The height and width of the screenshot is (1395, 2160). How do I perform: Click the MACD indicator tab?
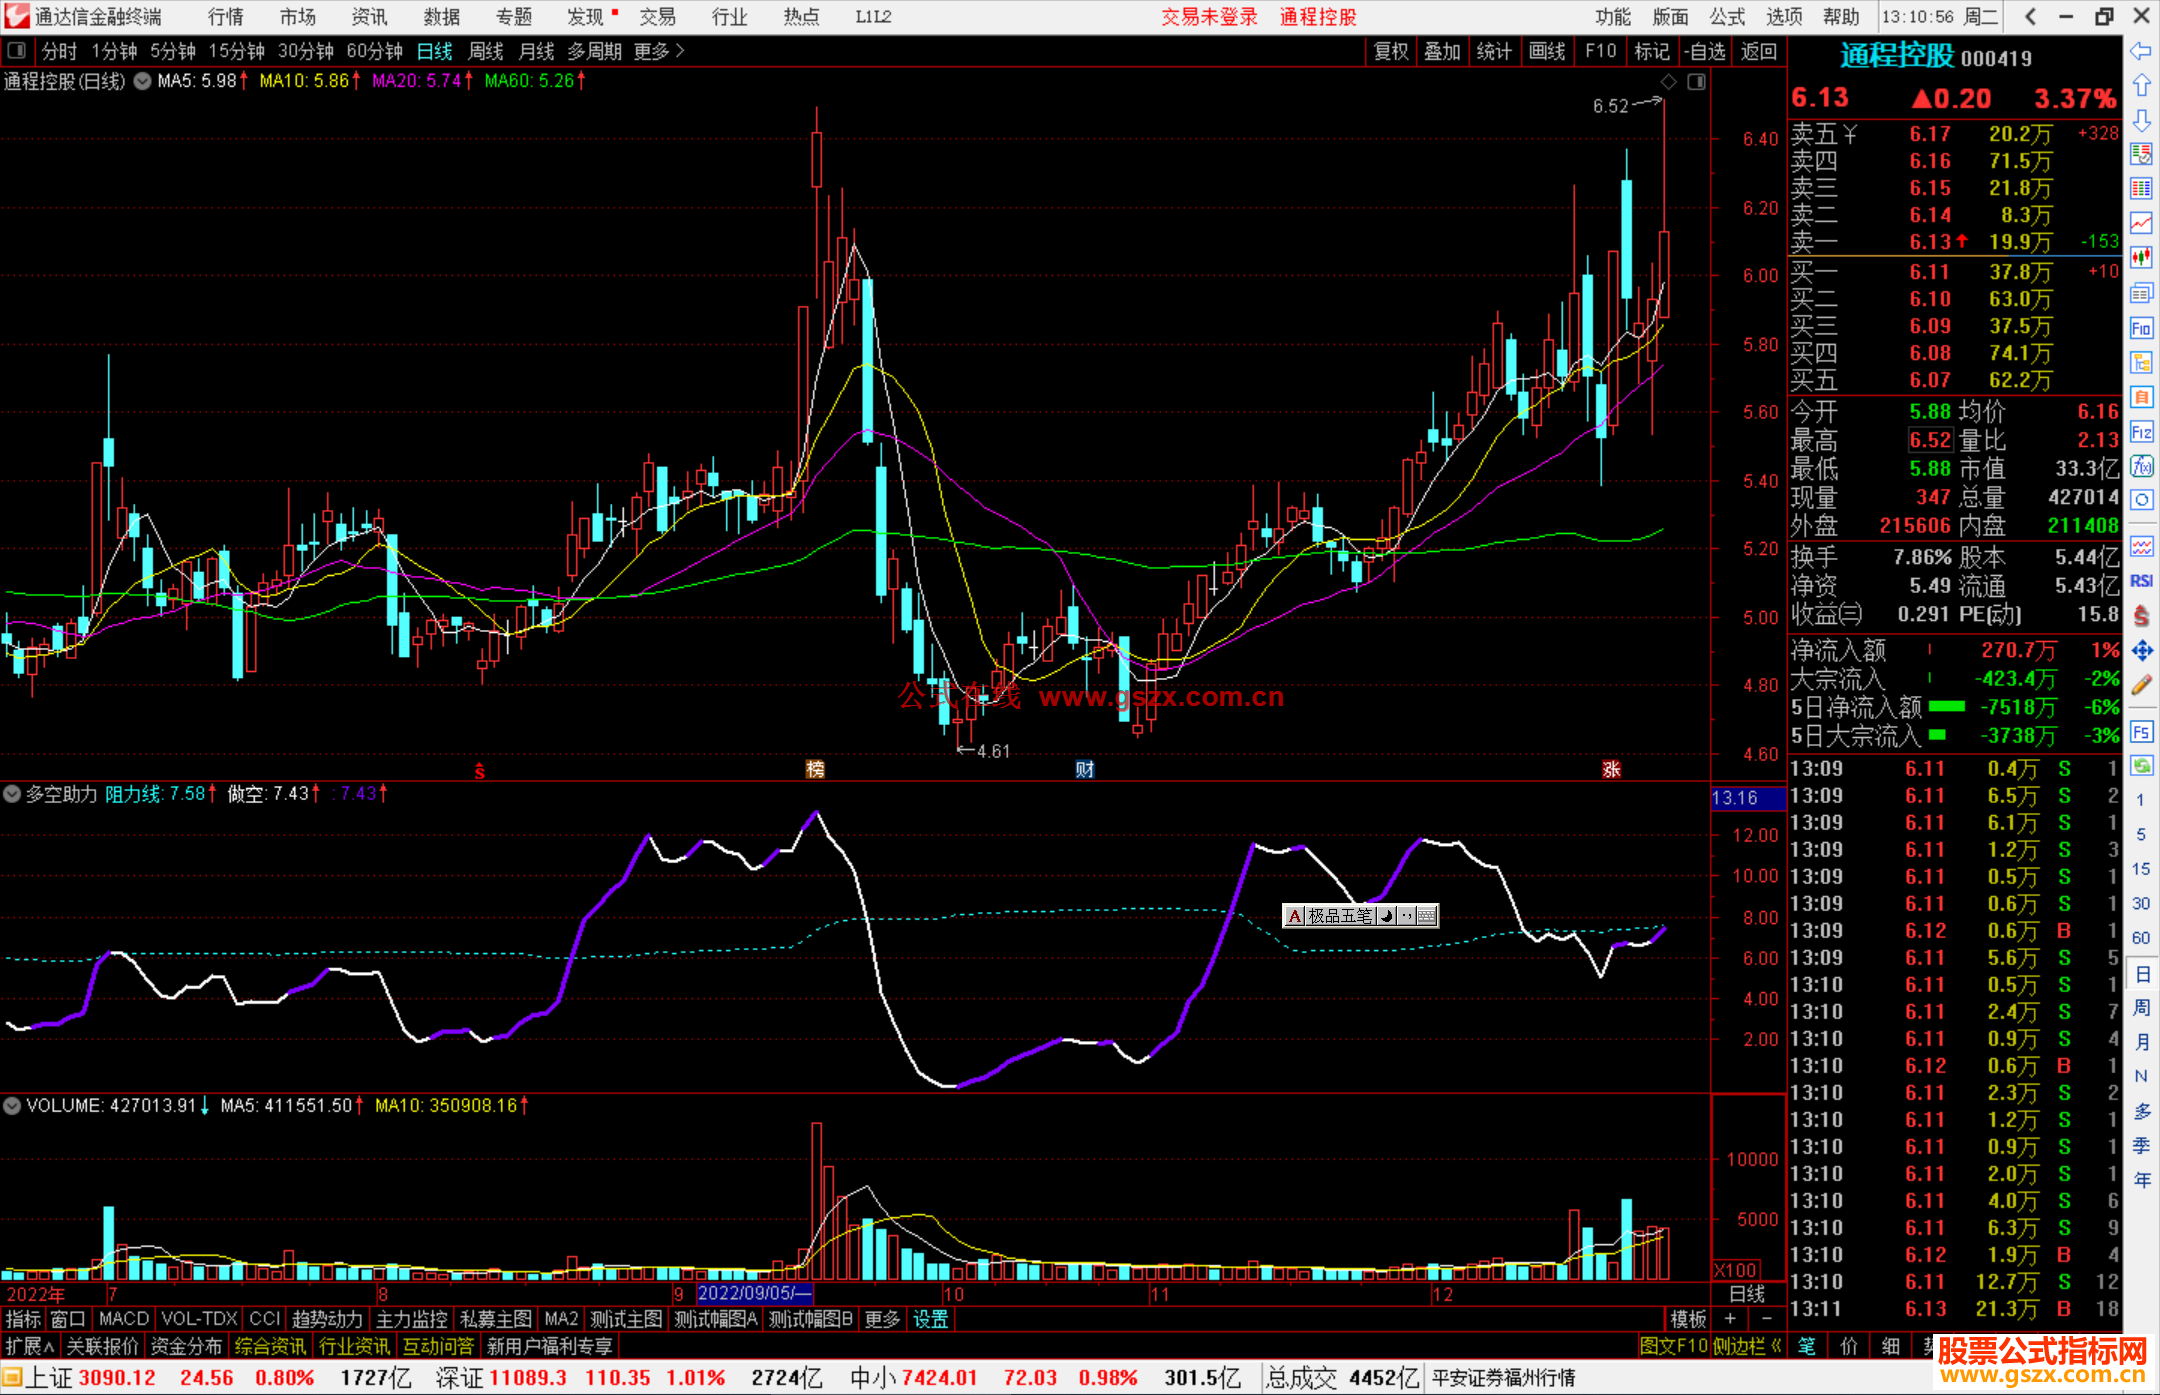(124, 1319)
